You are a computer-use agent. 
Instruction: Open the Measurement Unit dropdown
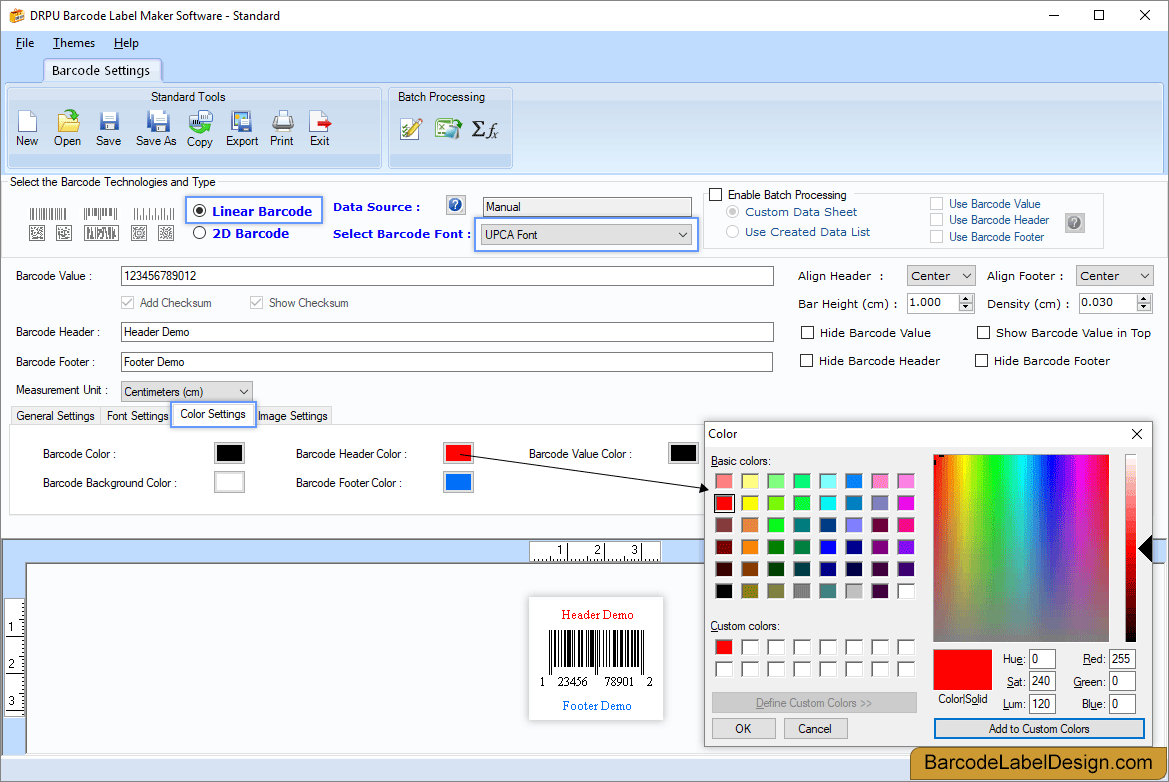click(186, 391)
